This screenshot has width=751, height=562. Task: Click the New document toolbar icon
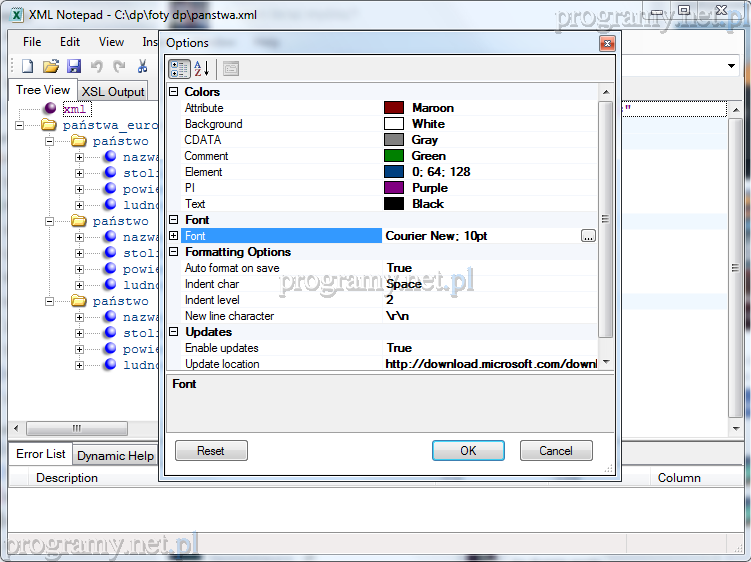28,66
